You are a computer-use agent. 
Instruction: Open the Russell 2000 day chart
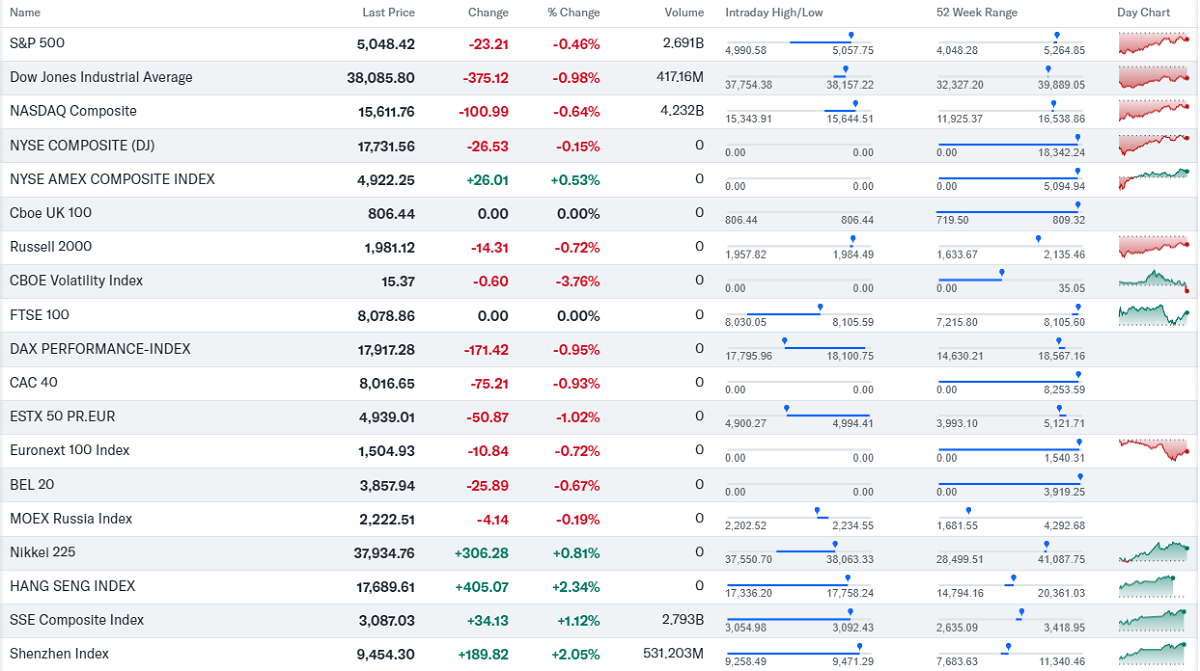pos(1154,247)
